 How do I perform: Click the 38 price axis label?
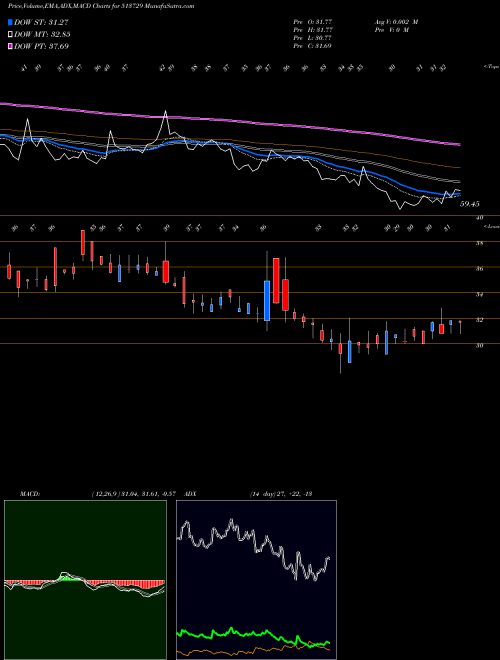click(480, 243)
